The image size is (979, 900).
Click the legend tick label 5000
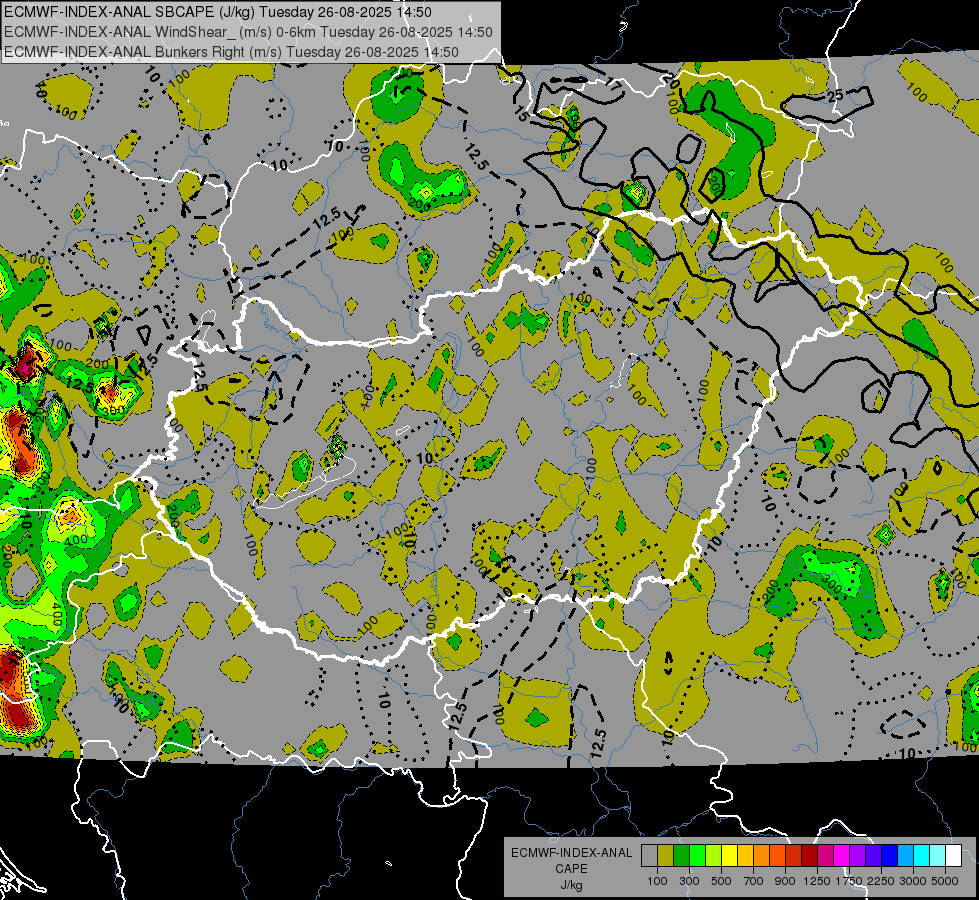[x=945, y=881]
